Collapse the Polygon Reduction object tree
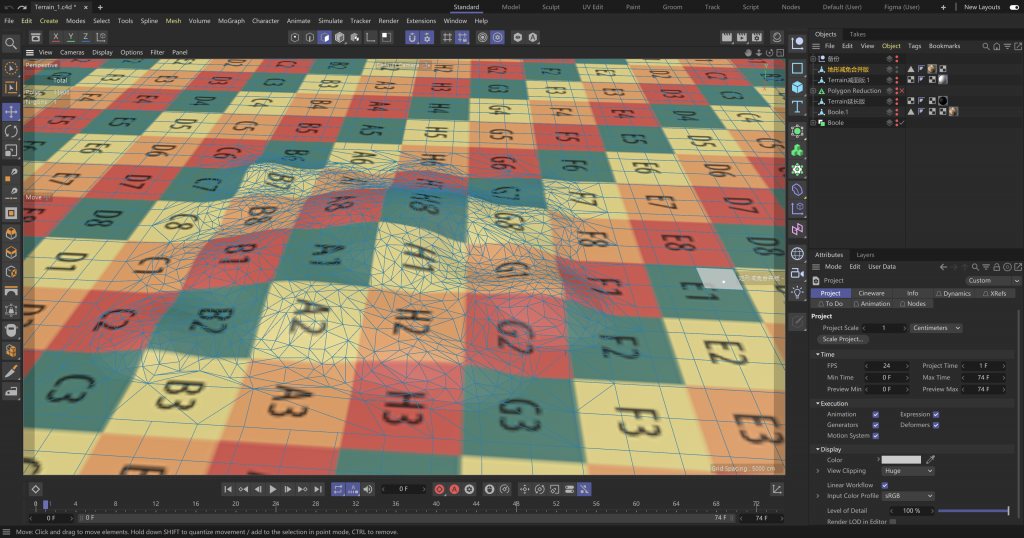 [814, 91]
